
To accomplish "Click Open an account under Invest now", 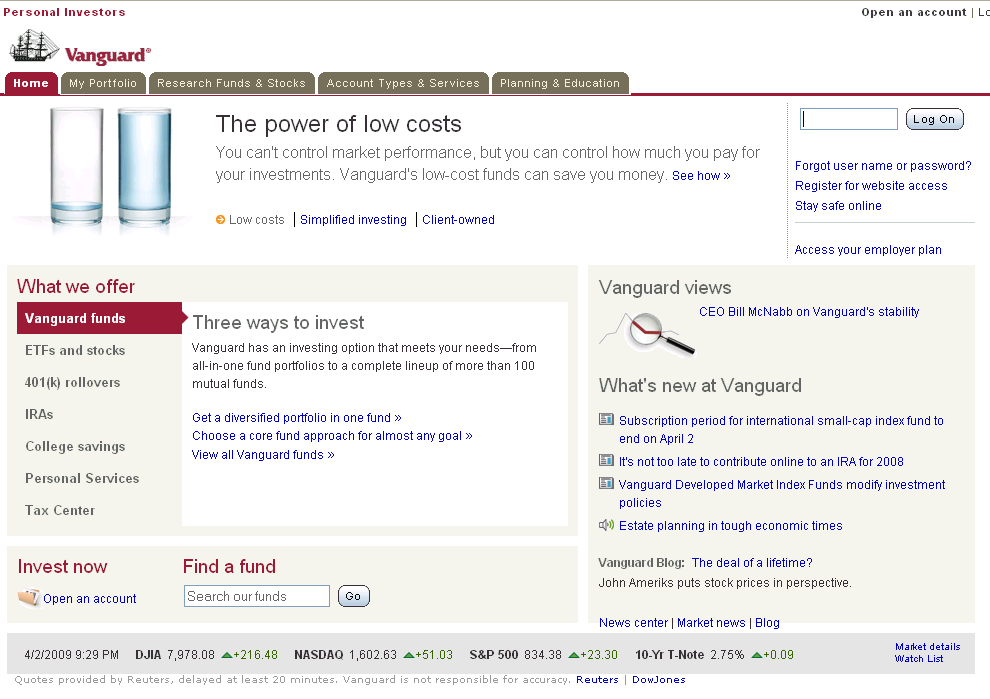I will (x=90, y=599).
